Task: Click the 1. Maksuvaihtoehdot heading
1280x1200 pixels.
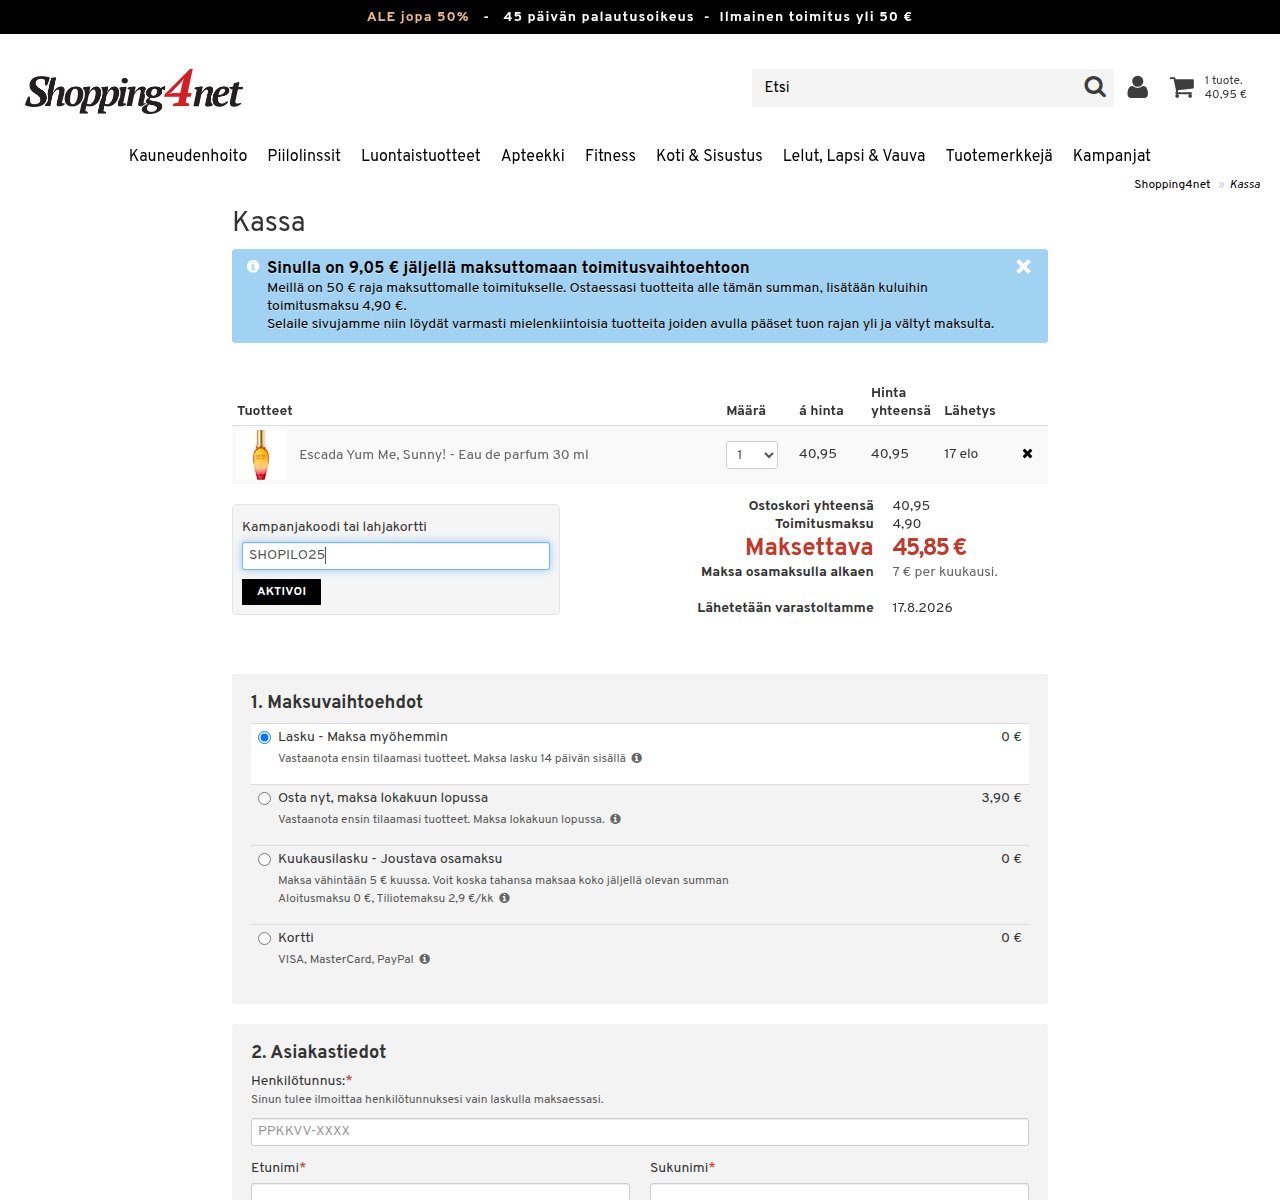Action: [337, 702]
